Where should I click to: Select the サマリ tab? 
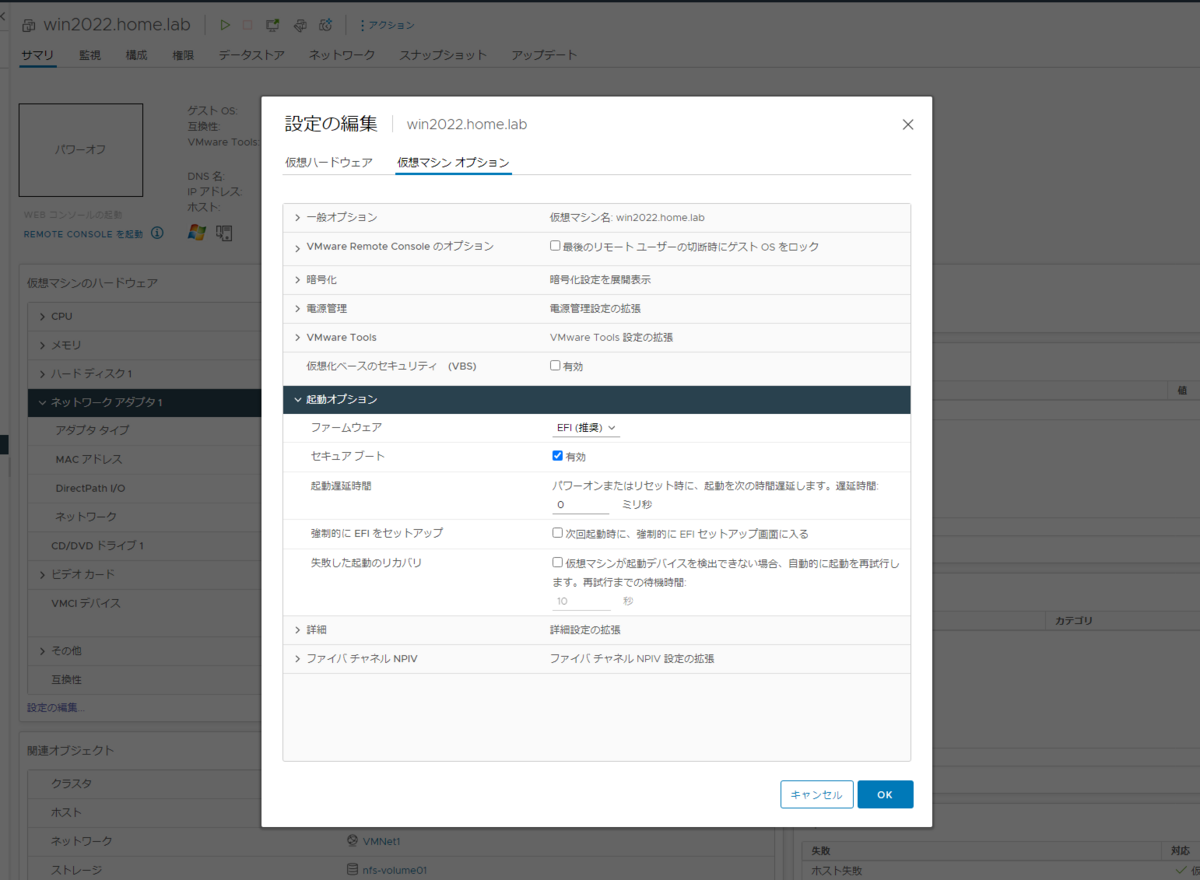point(38,55)
